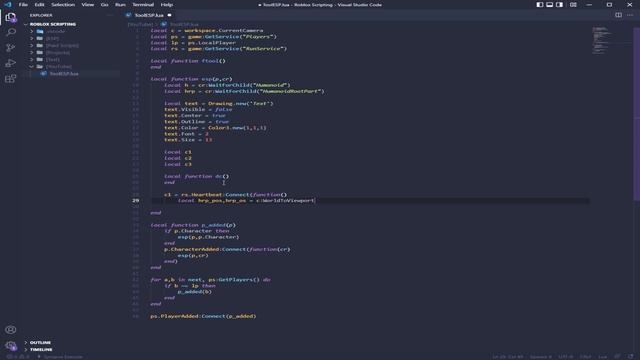Screen dimensions: 640x360
Task: Click the [YouTube] breadcrumb segment
Action: coord(140,24)
